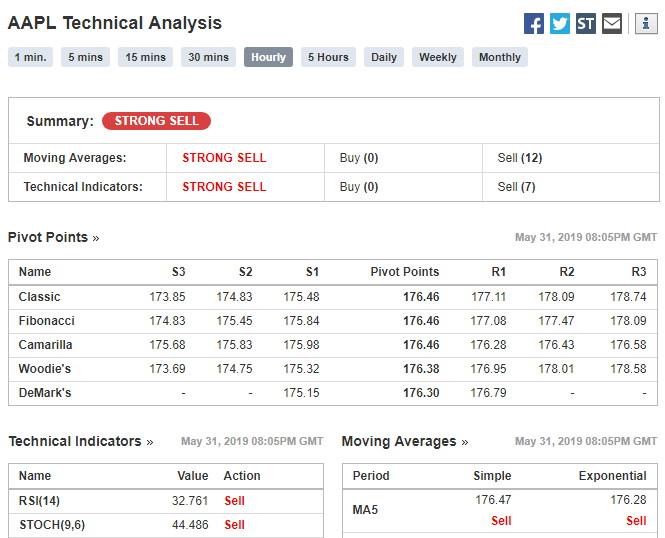Screen dimensions: 665x538
Task: Share analysis on Facebook icon
Action: point(534,23)
